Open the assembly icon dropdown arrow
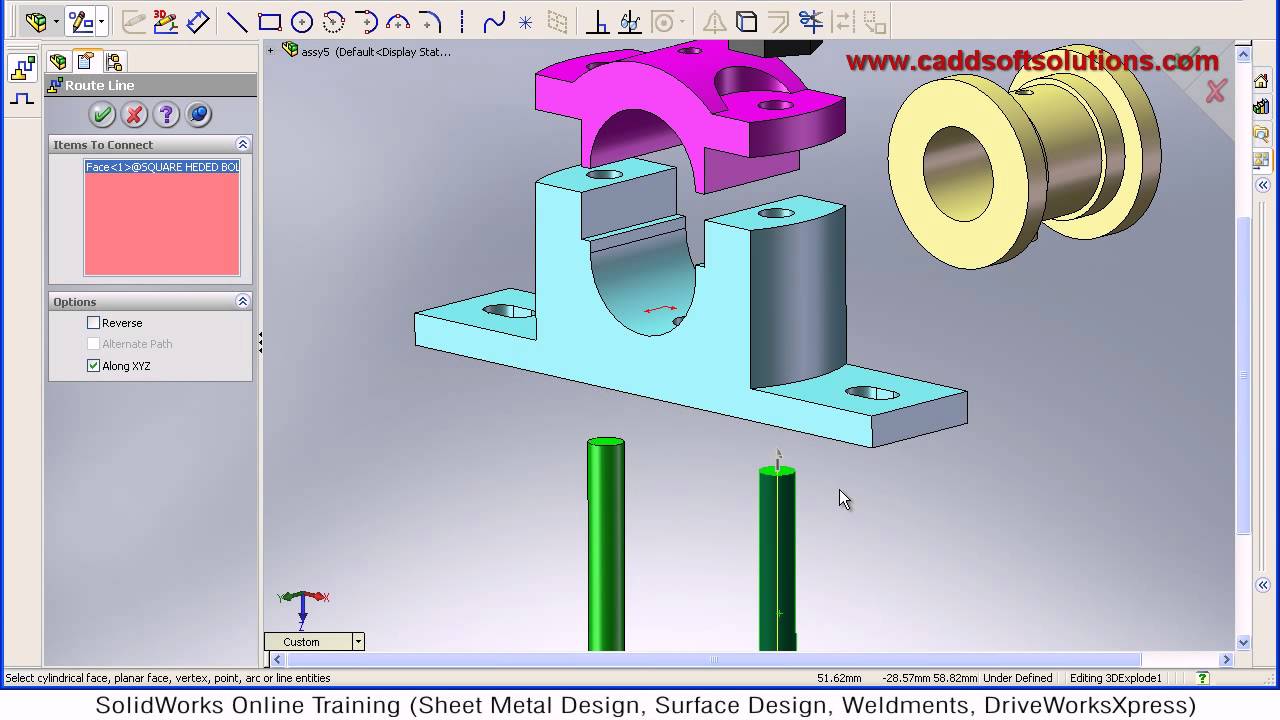The image size is (1280, 720). coord(56,21)
